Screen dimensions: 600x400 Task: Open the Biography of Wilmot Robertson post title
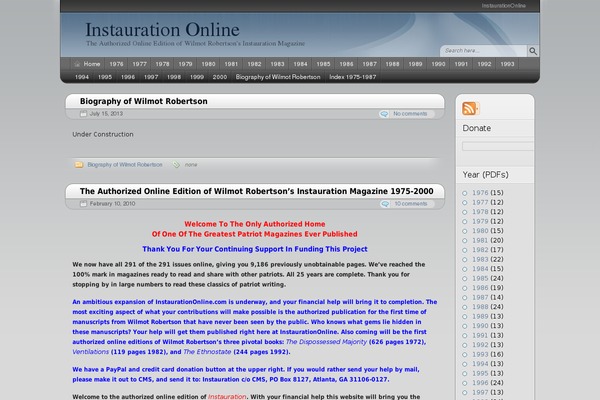coord(143,101)
